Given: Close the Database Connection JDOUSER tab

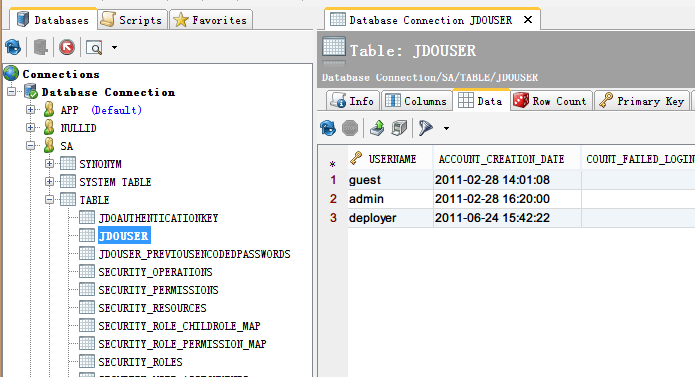Looking at the screenshot, I should pos(528,20).
